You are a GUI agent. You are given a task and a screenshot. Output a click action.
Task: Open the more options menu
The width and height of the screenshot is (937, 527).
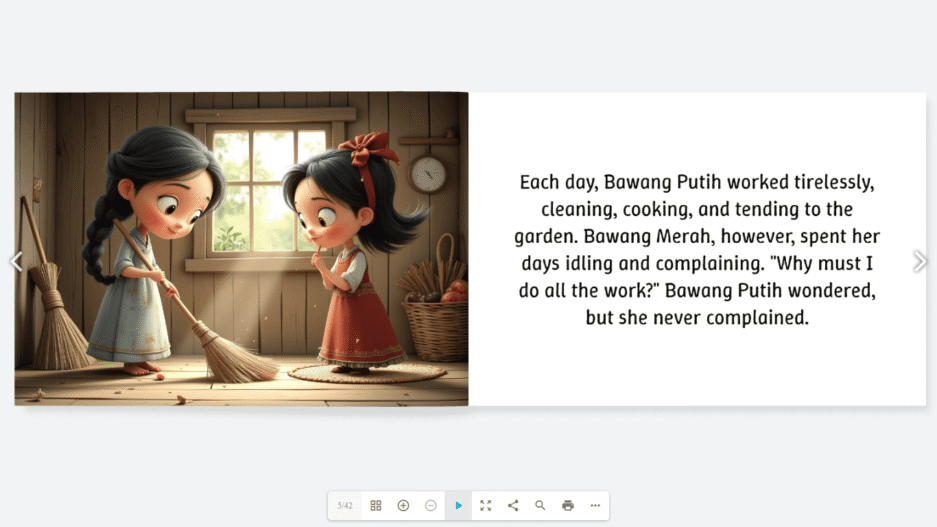595,505
